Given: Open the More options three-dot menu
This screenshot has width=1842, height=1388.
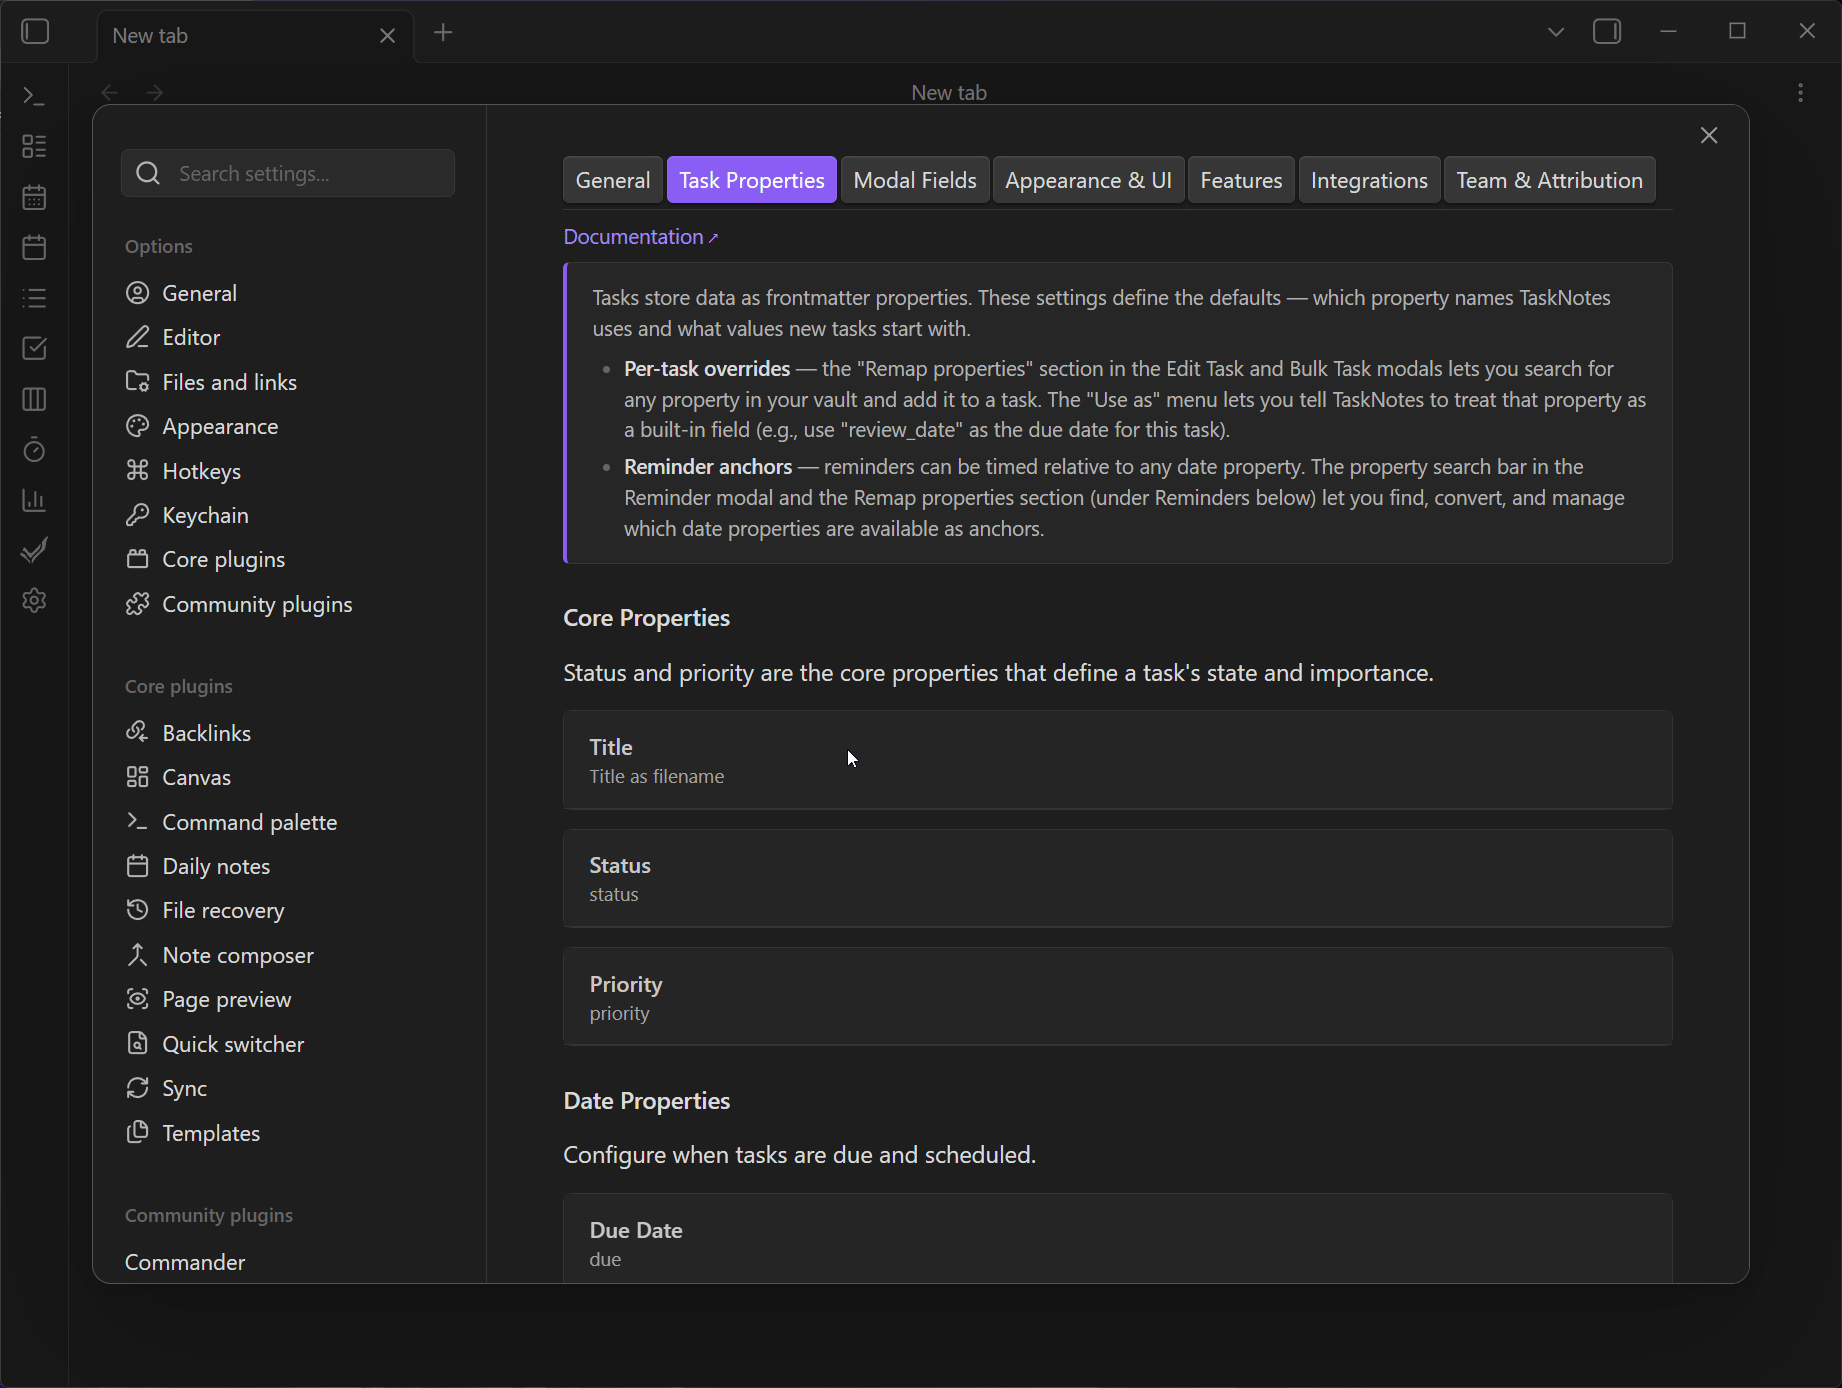Looking at the screenshot, I should click(1800, 92).
